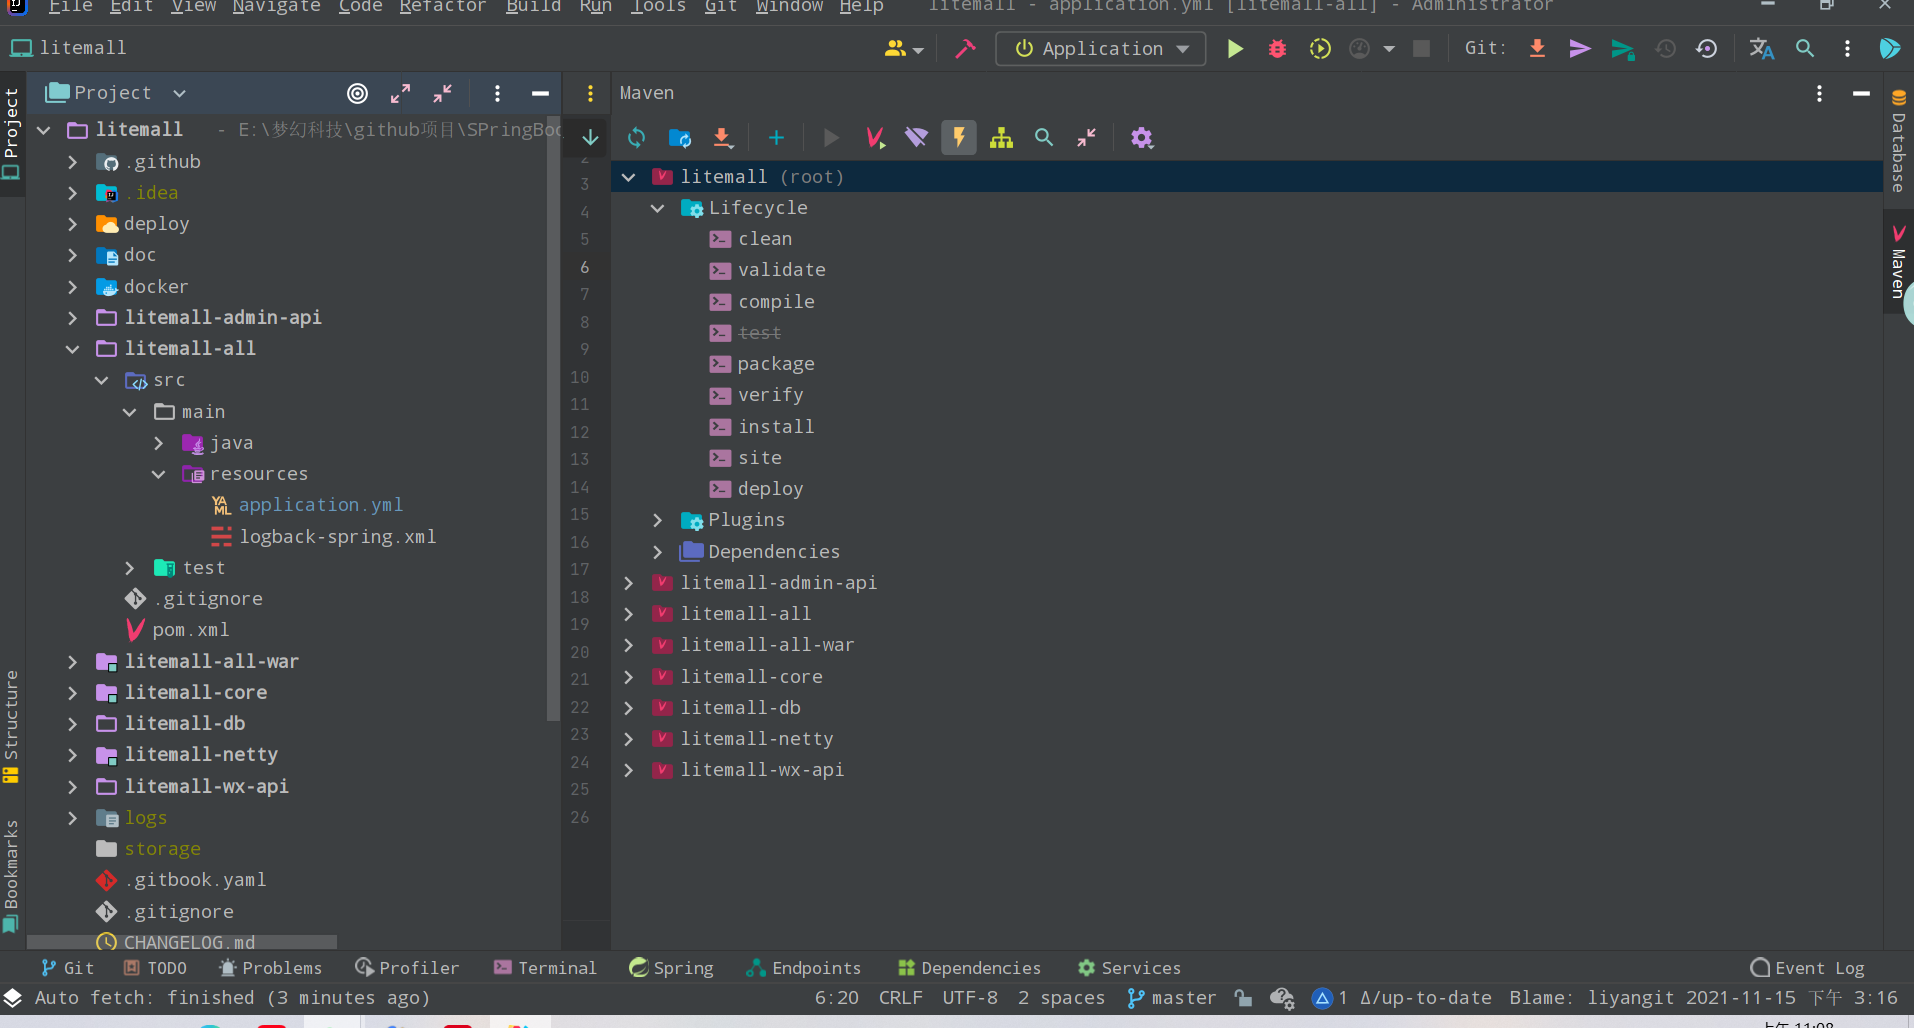Expand Maven Dependencies node

[657, 552]
